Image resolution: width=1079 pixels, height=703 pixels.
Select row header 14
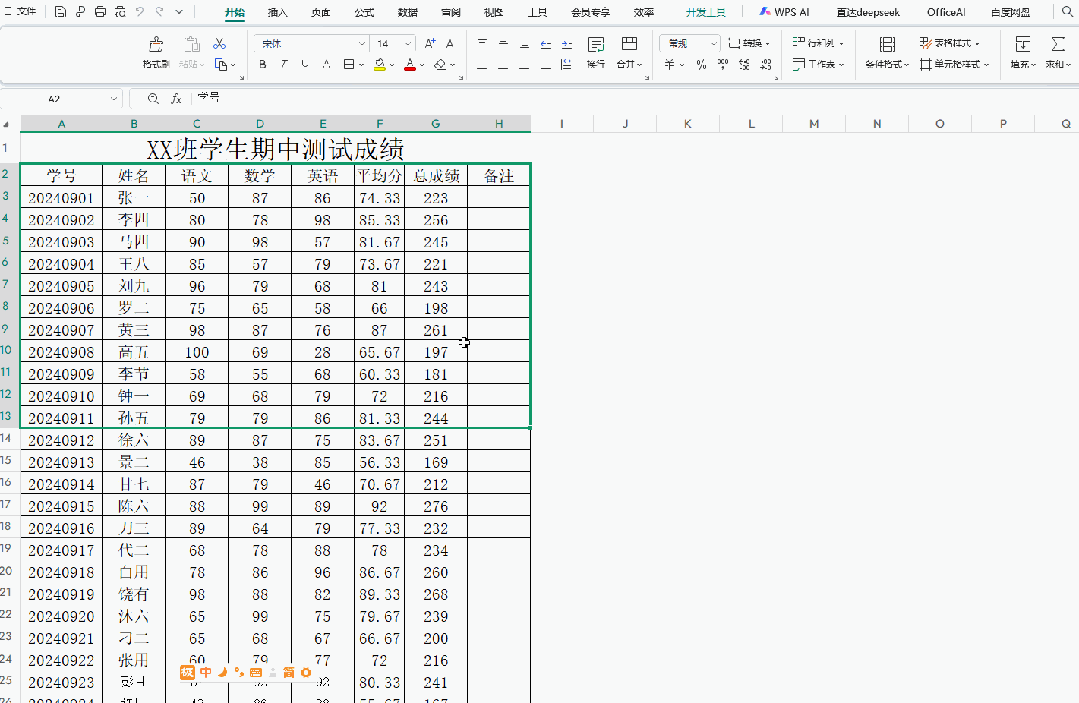6,438
